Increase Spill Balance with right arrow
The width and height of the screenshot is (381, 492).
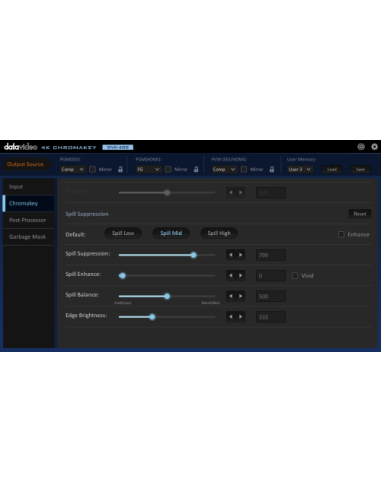tap(240, 296)
